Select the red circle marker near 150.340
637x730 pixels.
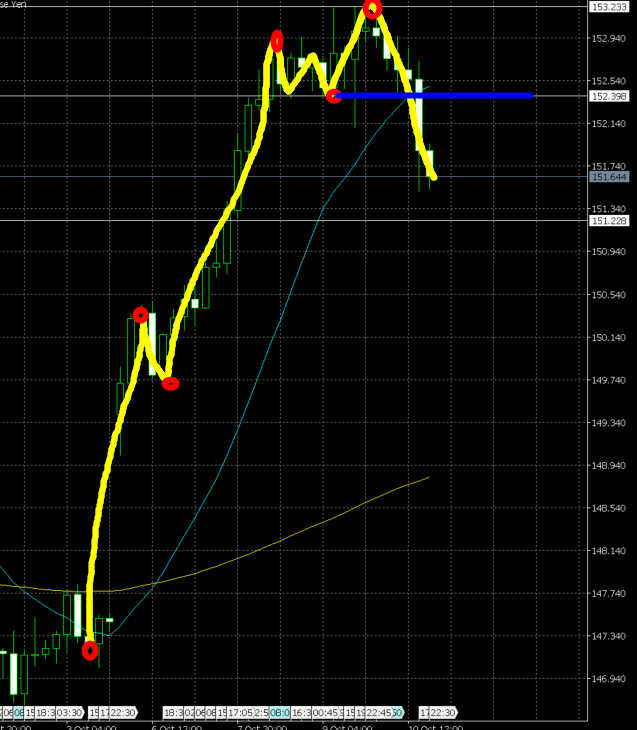[141, 316]
